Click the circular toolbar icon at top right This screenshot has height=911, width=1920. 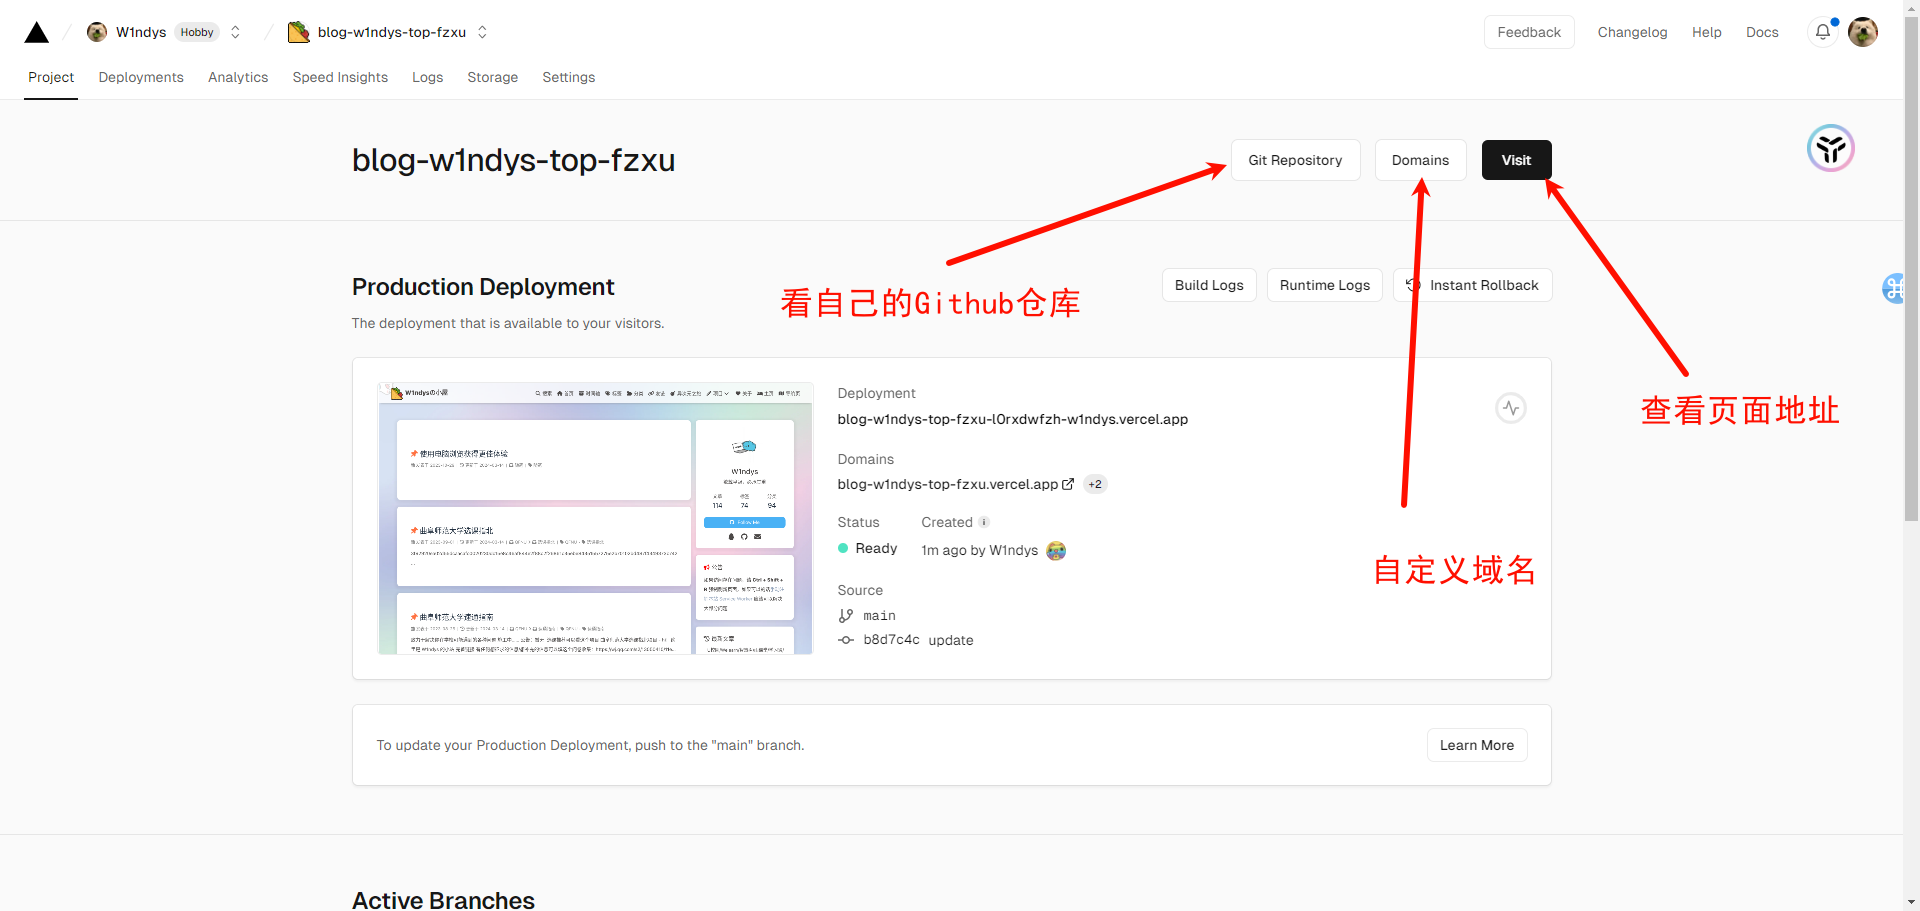1830,149
